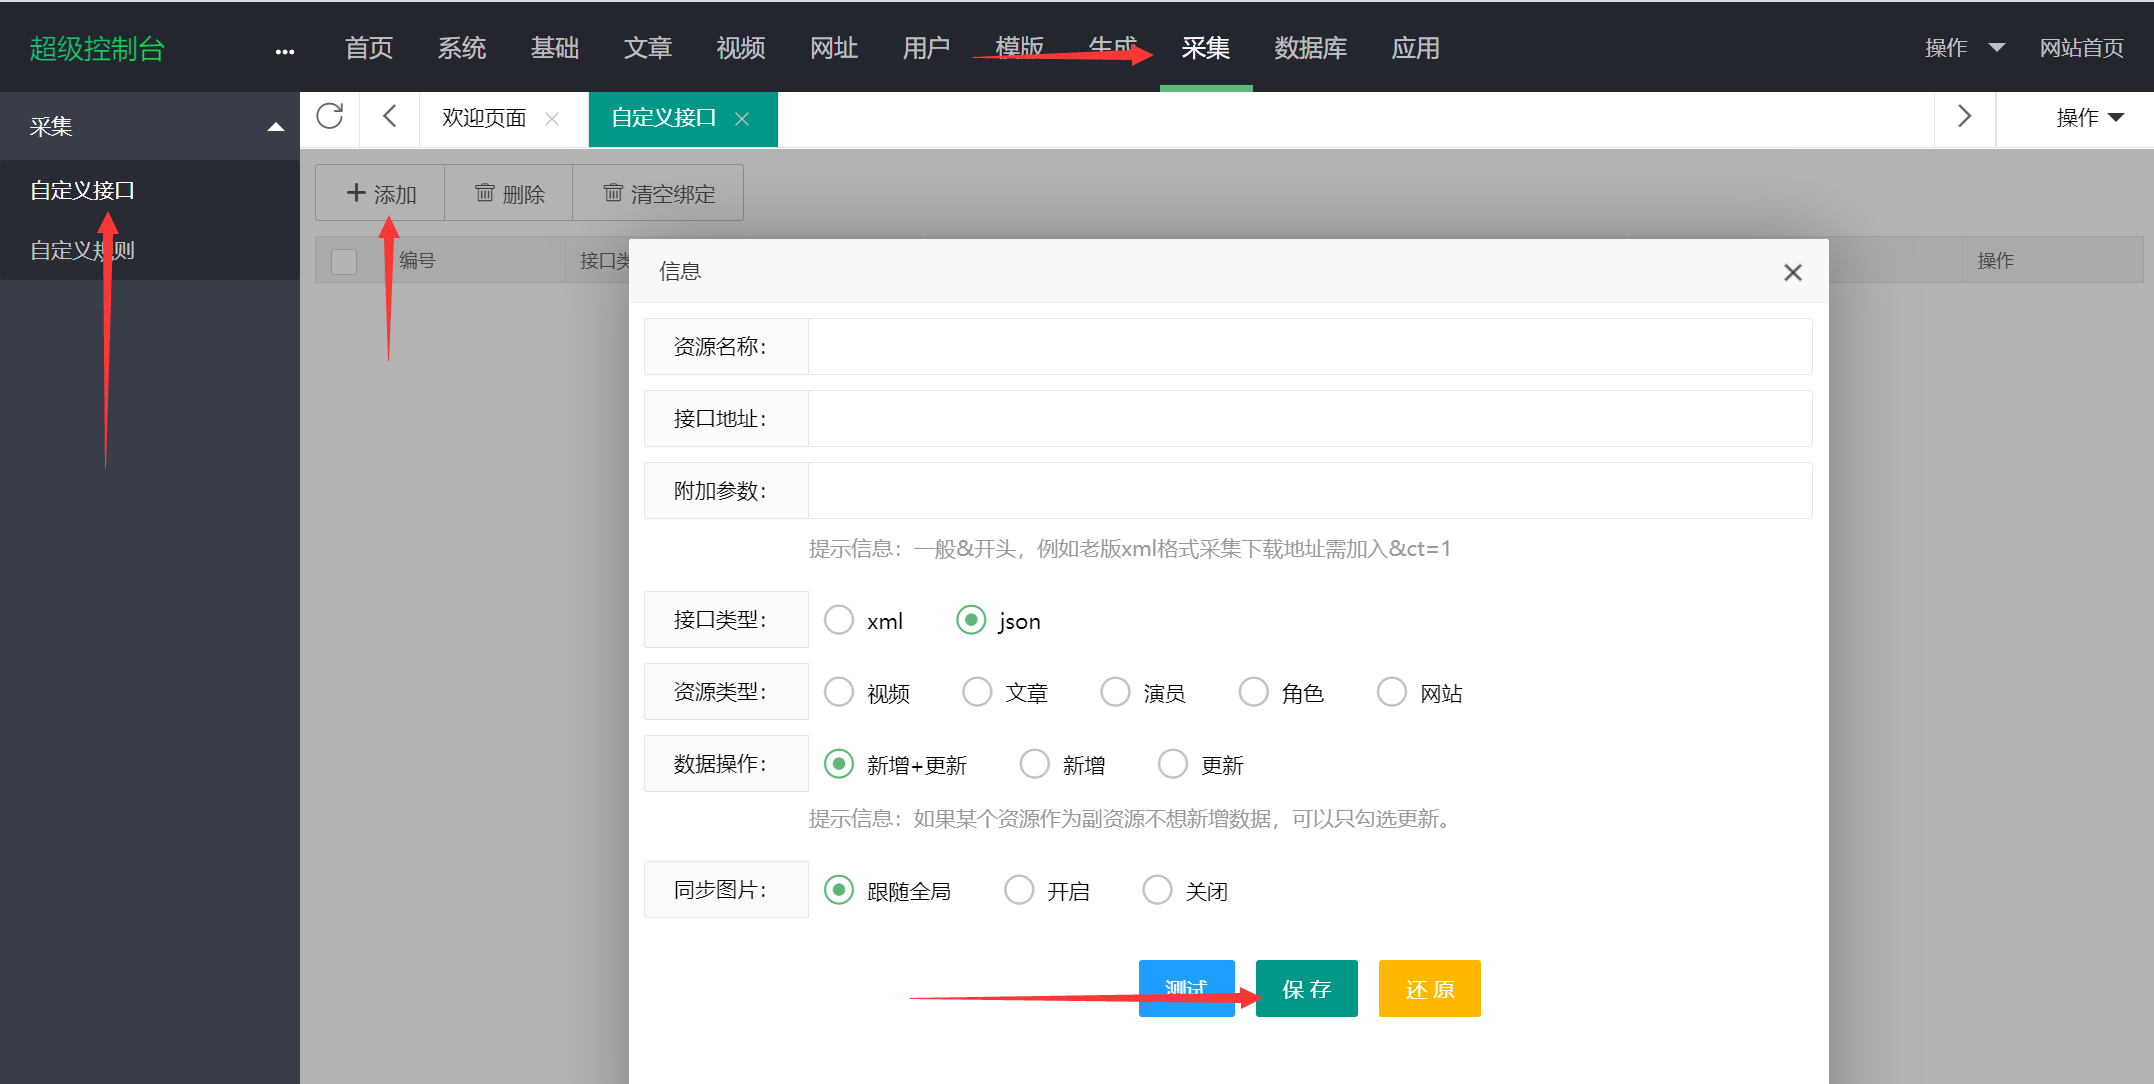Close the 欢迎页面 tab with its X
Viewport: 2154px width, 1084px height.
click(552, 119)
